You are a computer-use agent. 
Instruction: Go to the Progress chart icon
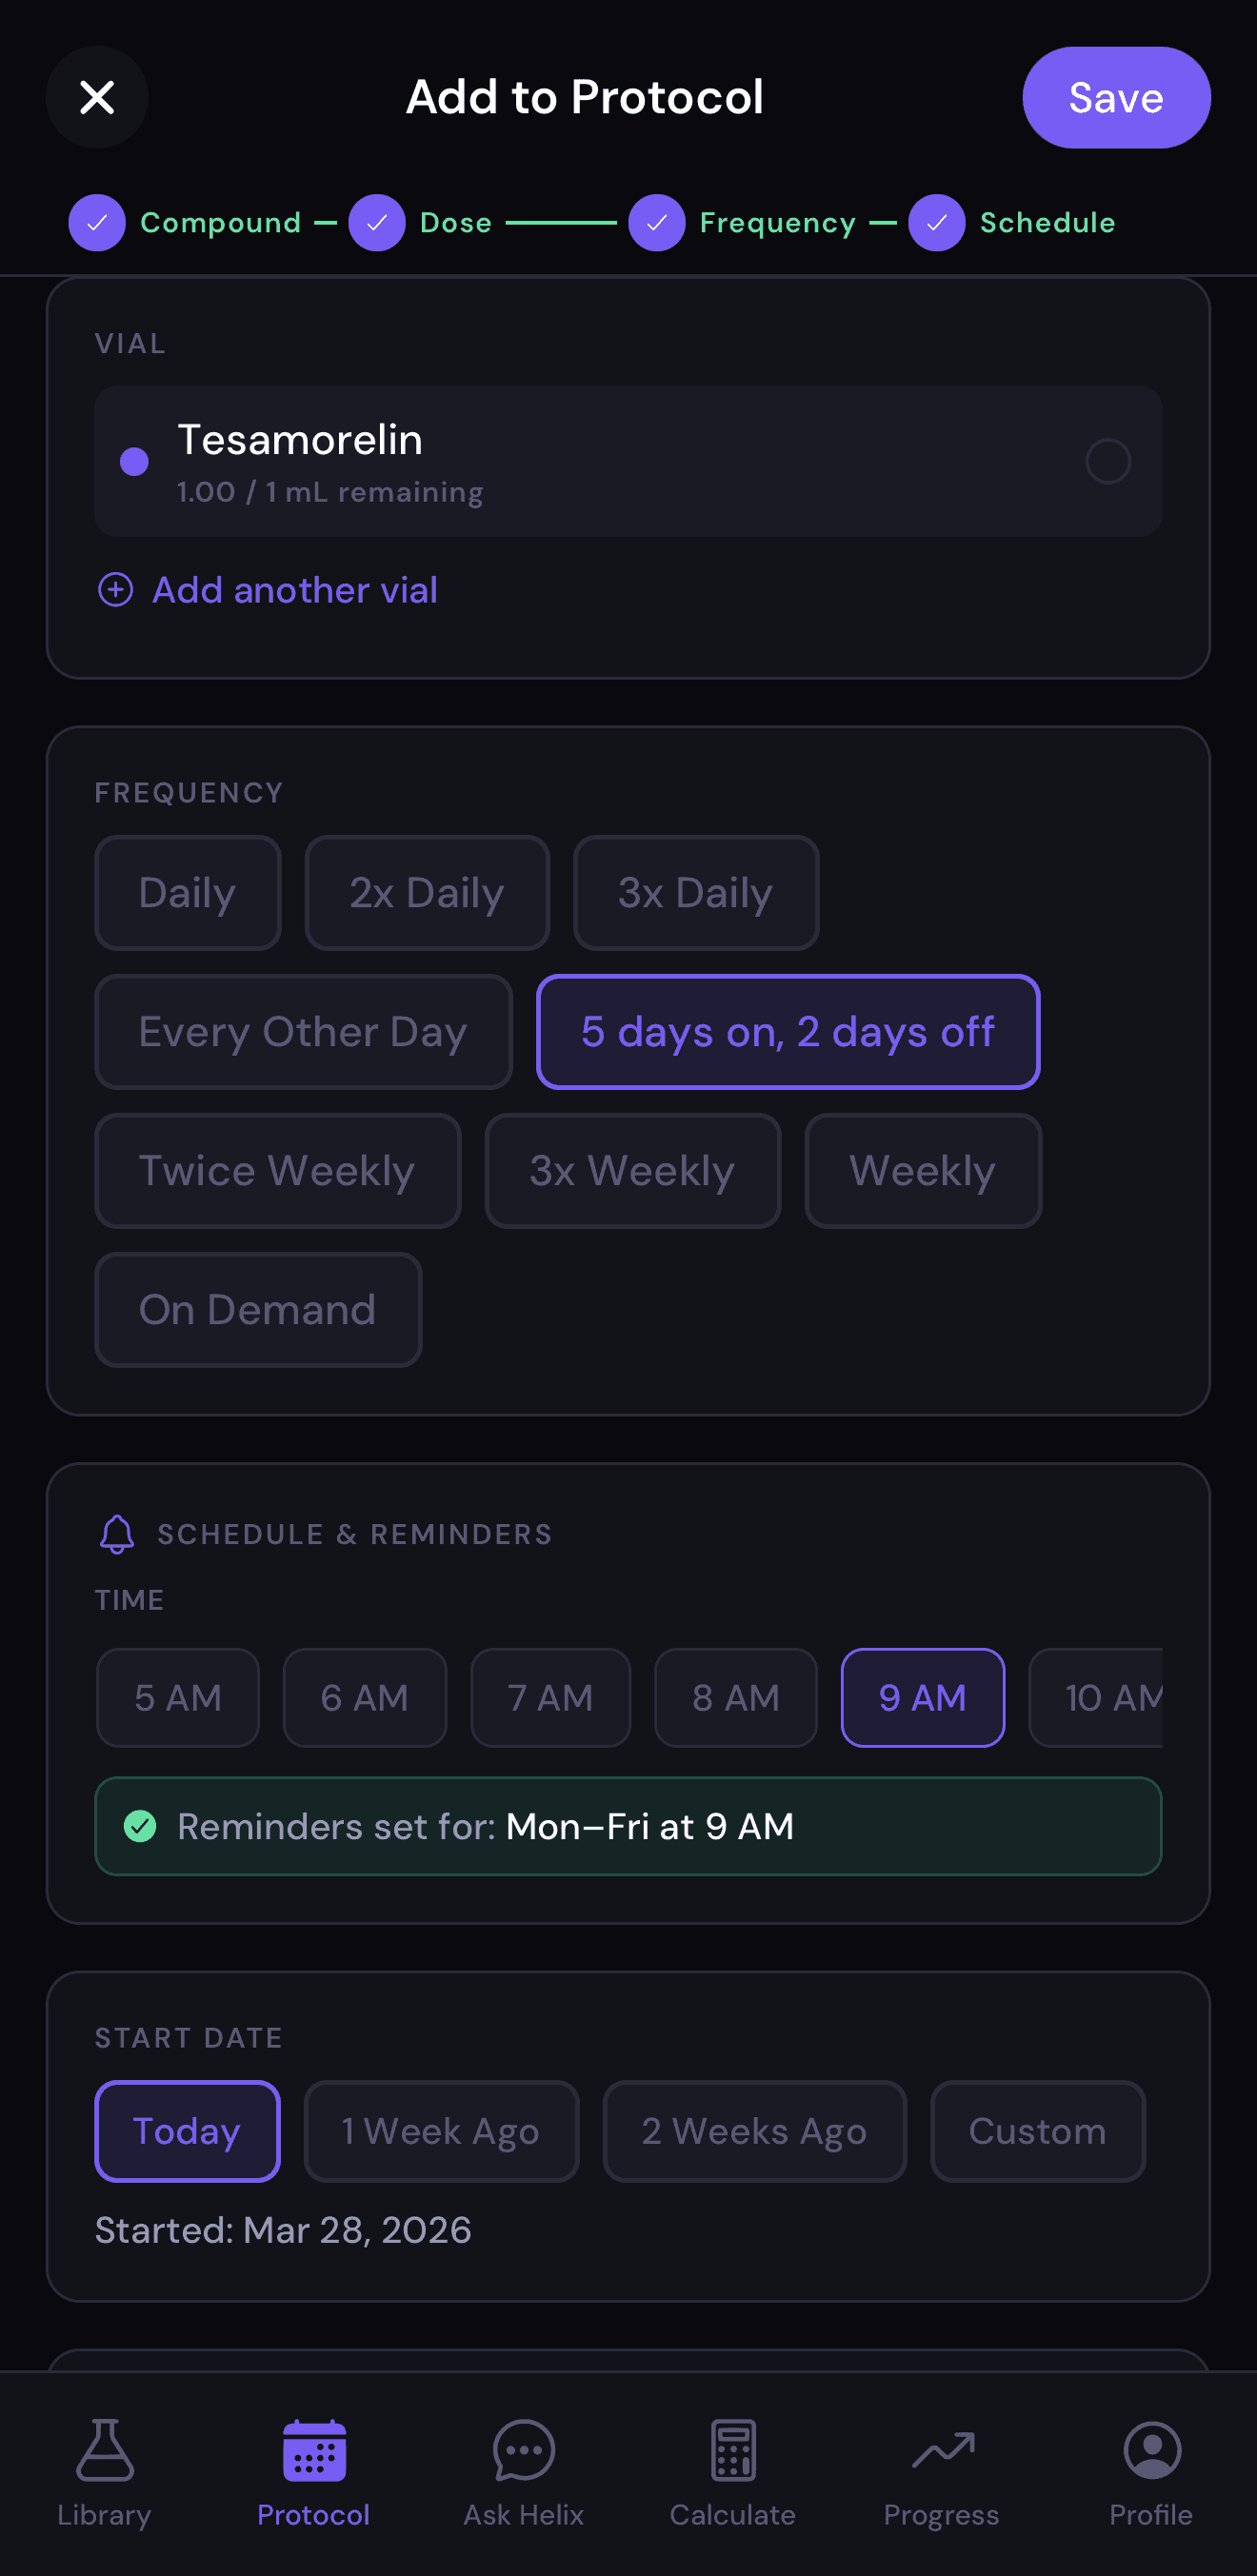pos(942,2451)
